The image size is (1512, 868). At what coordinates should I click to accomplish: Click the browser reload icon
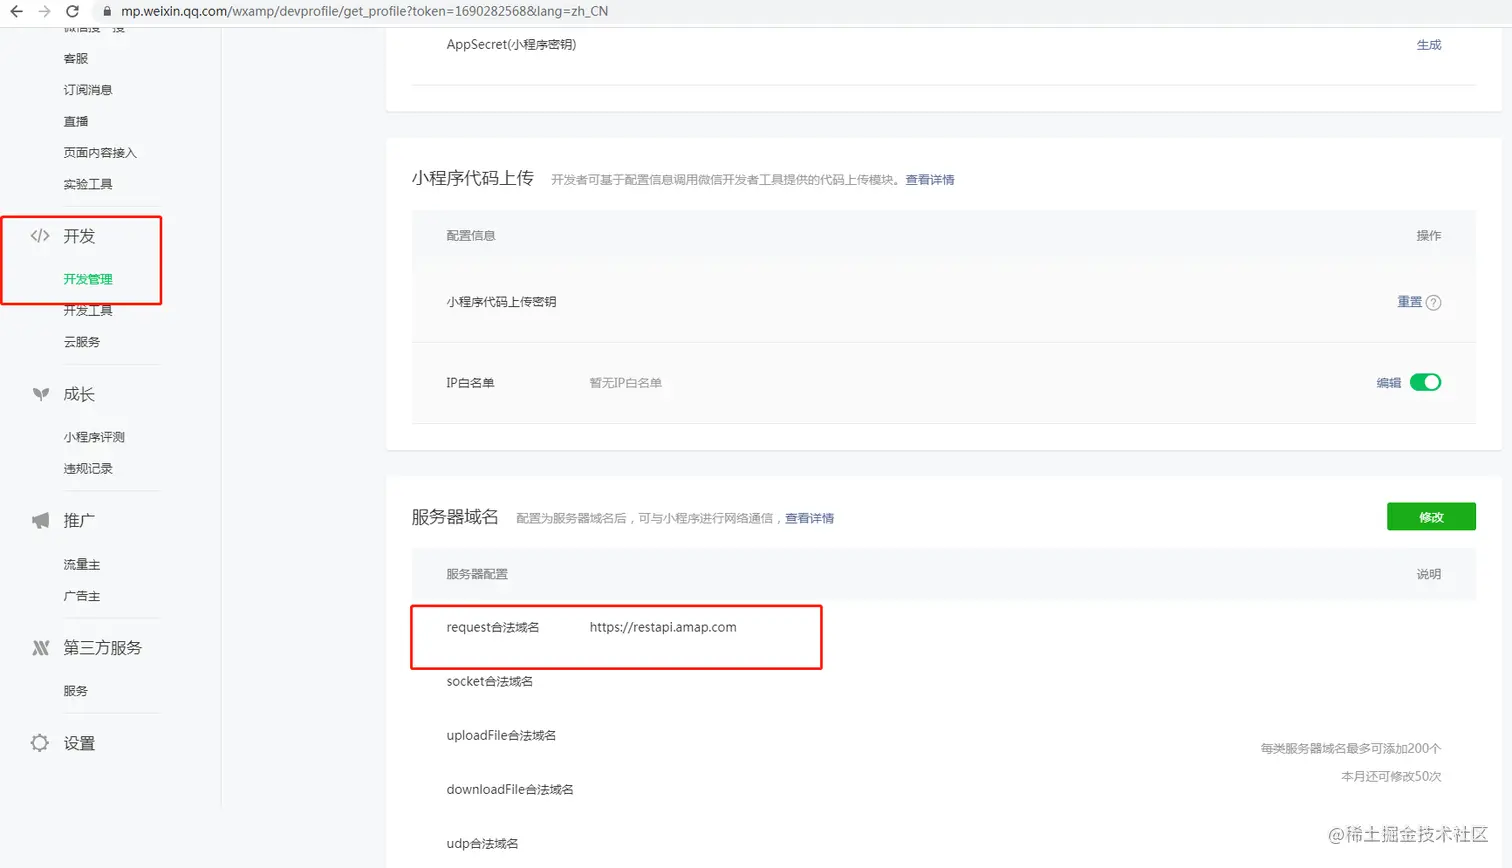[x=70, y=11]
